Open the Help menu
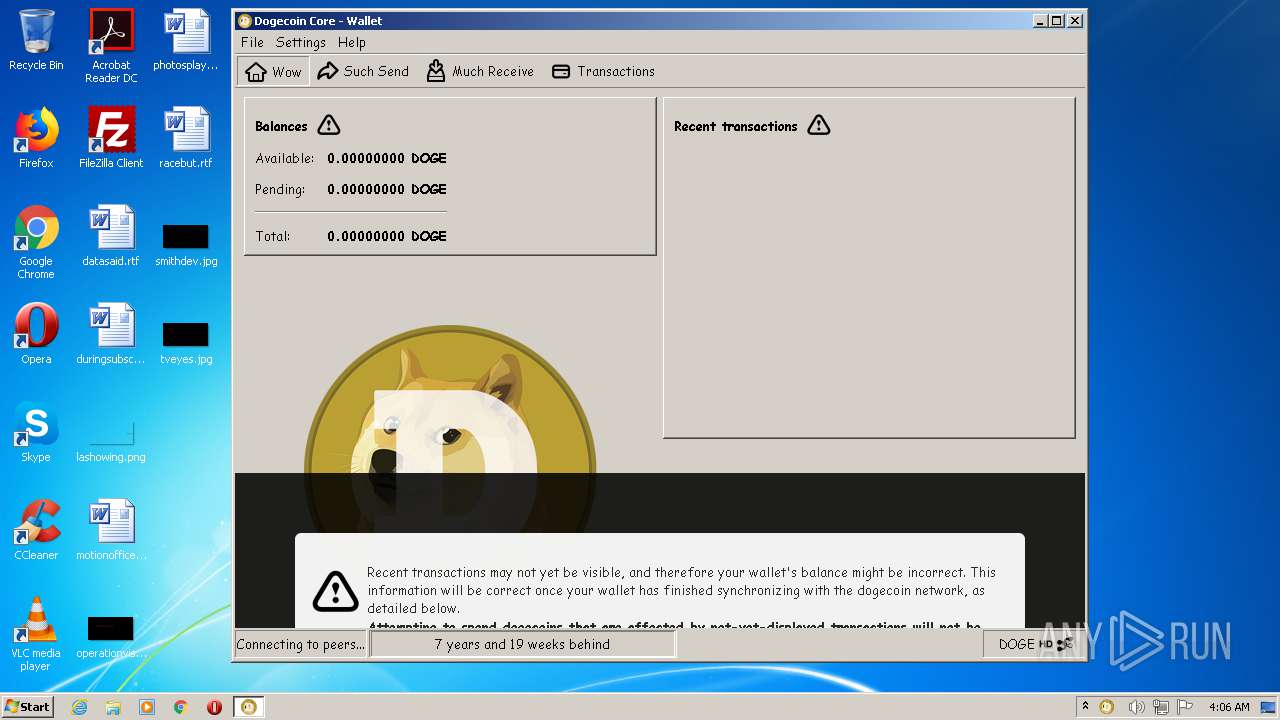Screen dimensions: 1280x720 coord(351,42)
